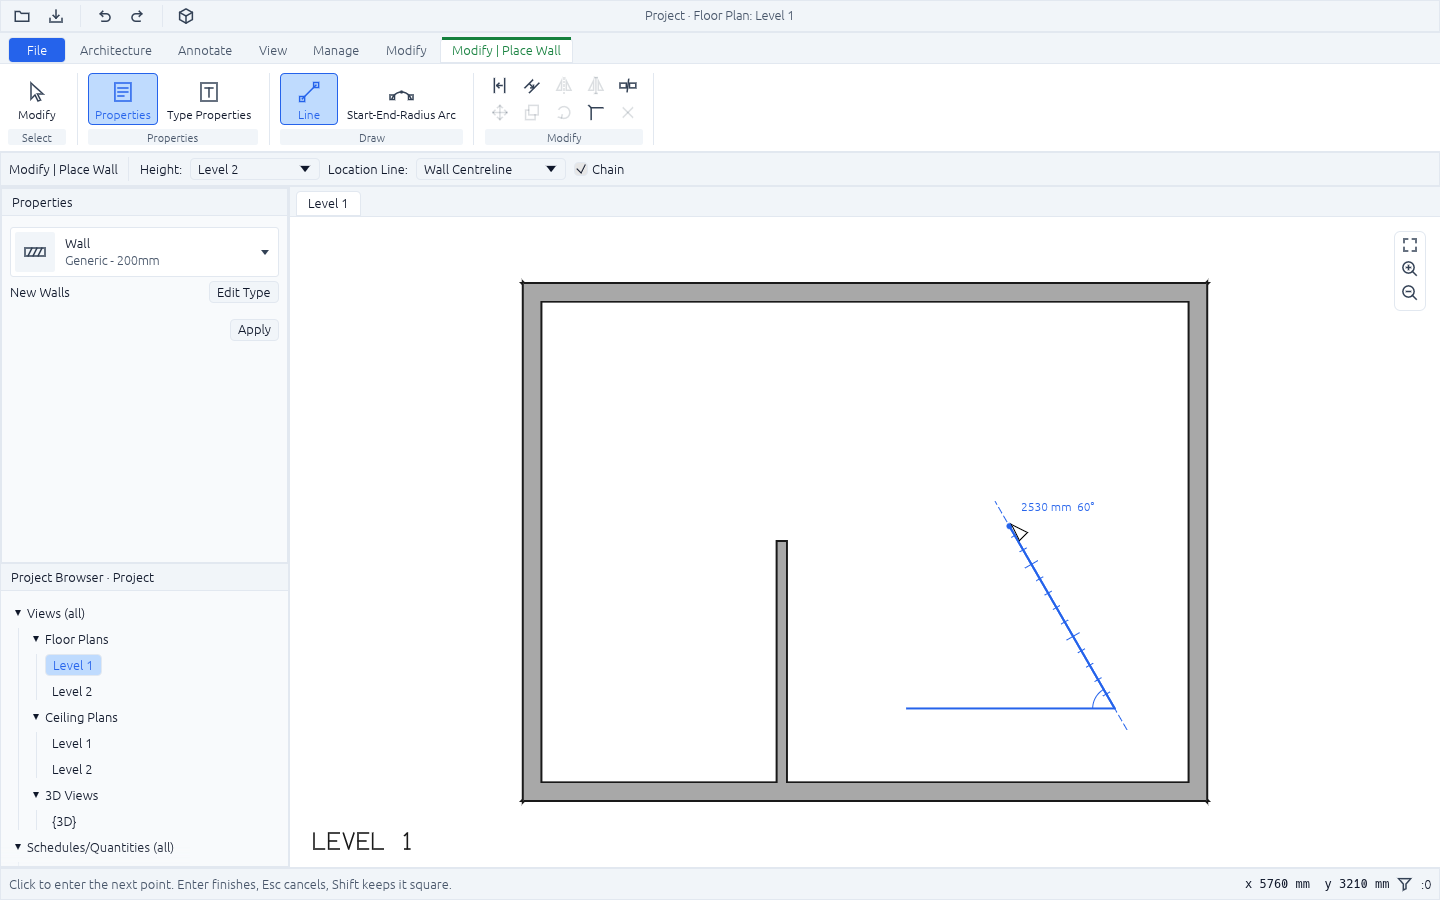Image resolution: width=1440 pixels, height=900 pixels.
Task: Choose Start-End-Radius Arc tool
Action: (401, 100)
